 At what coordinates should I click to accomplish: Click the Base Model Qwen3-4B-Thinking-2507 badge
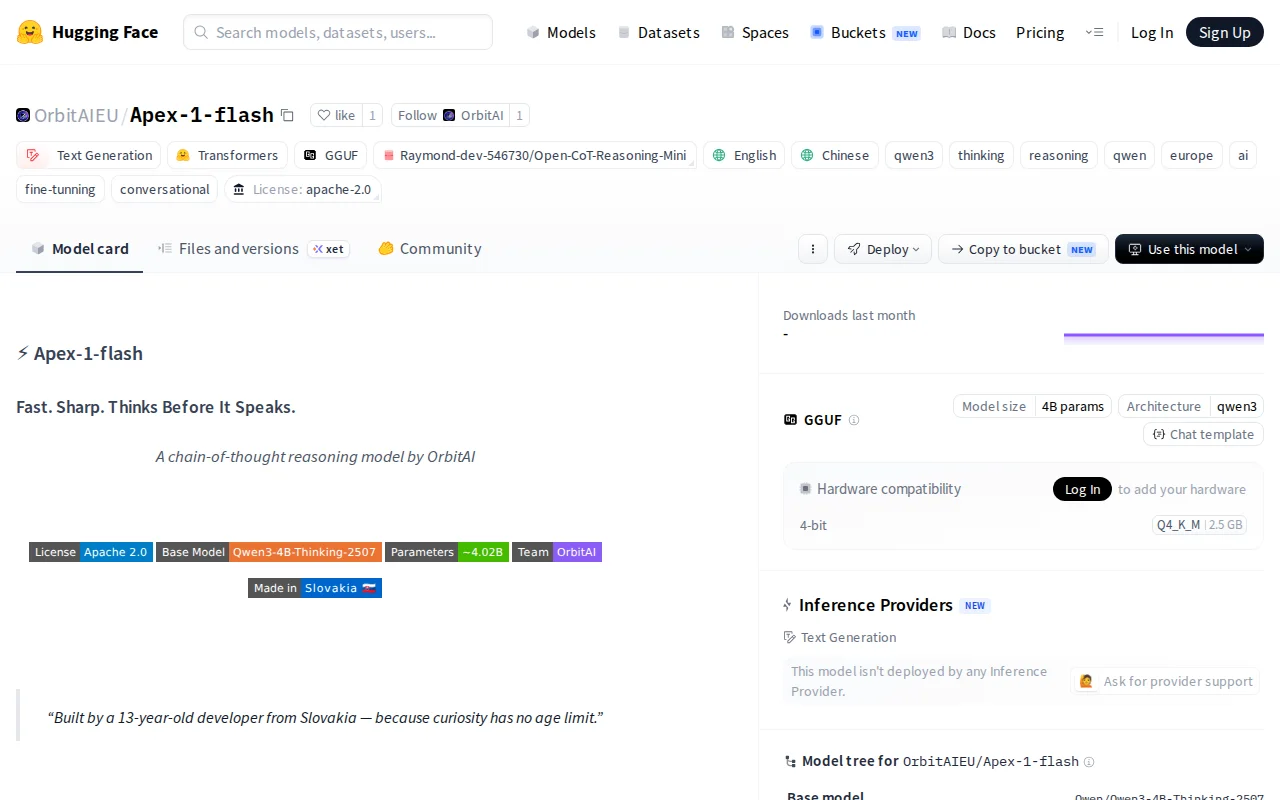(x=269, y=552)
